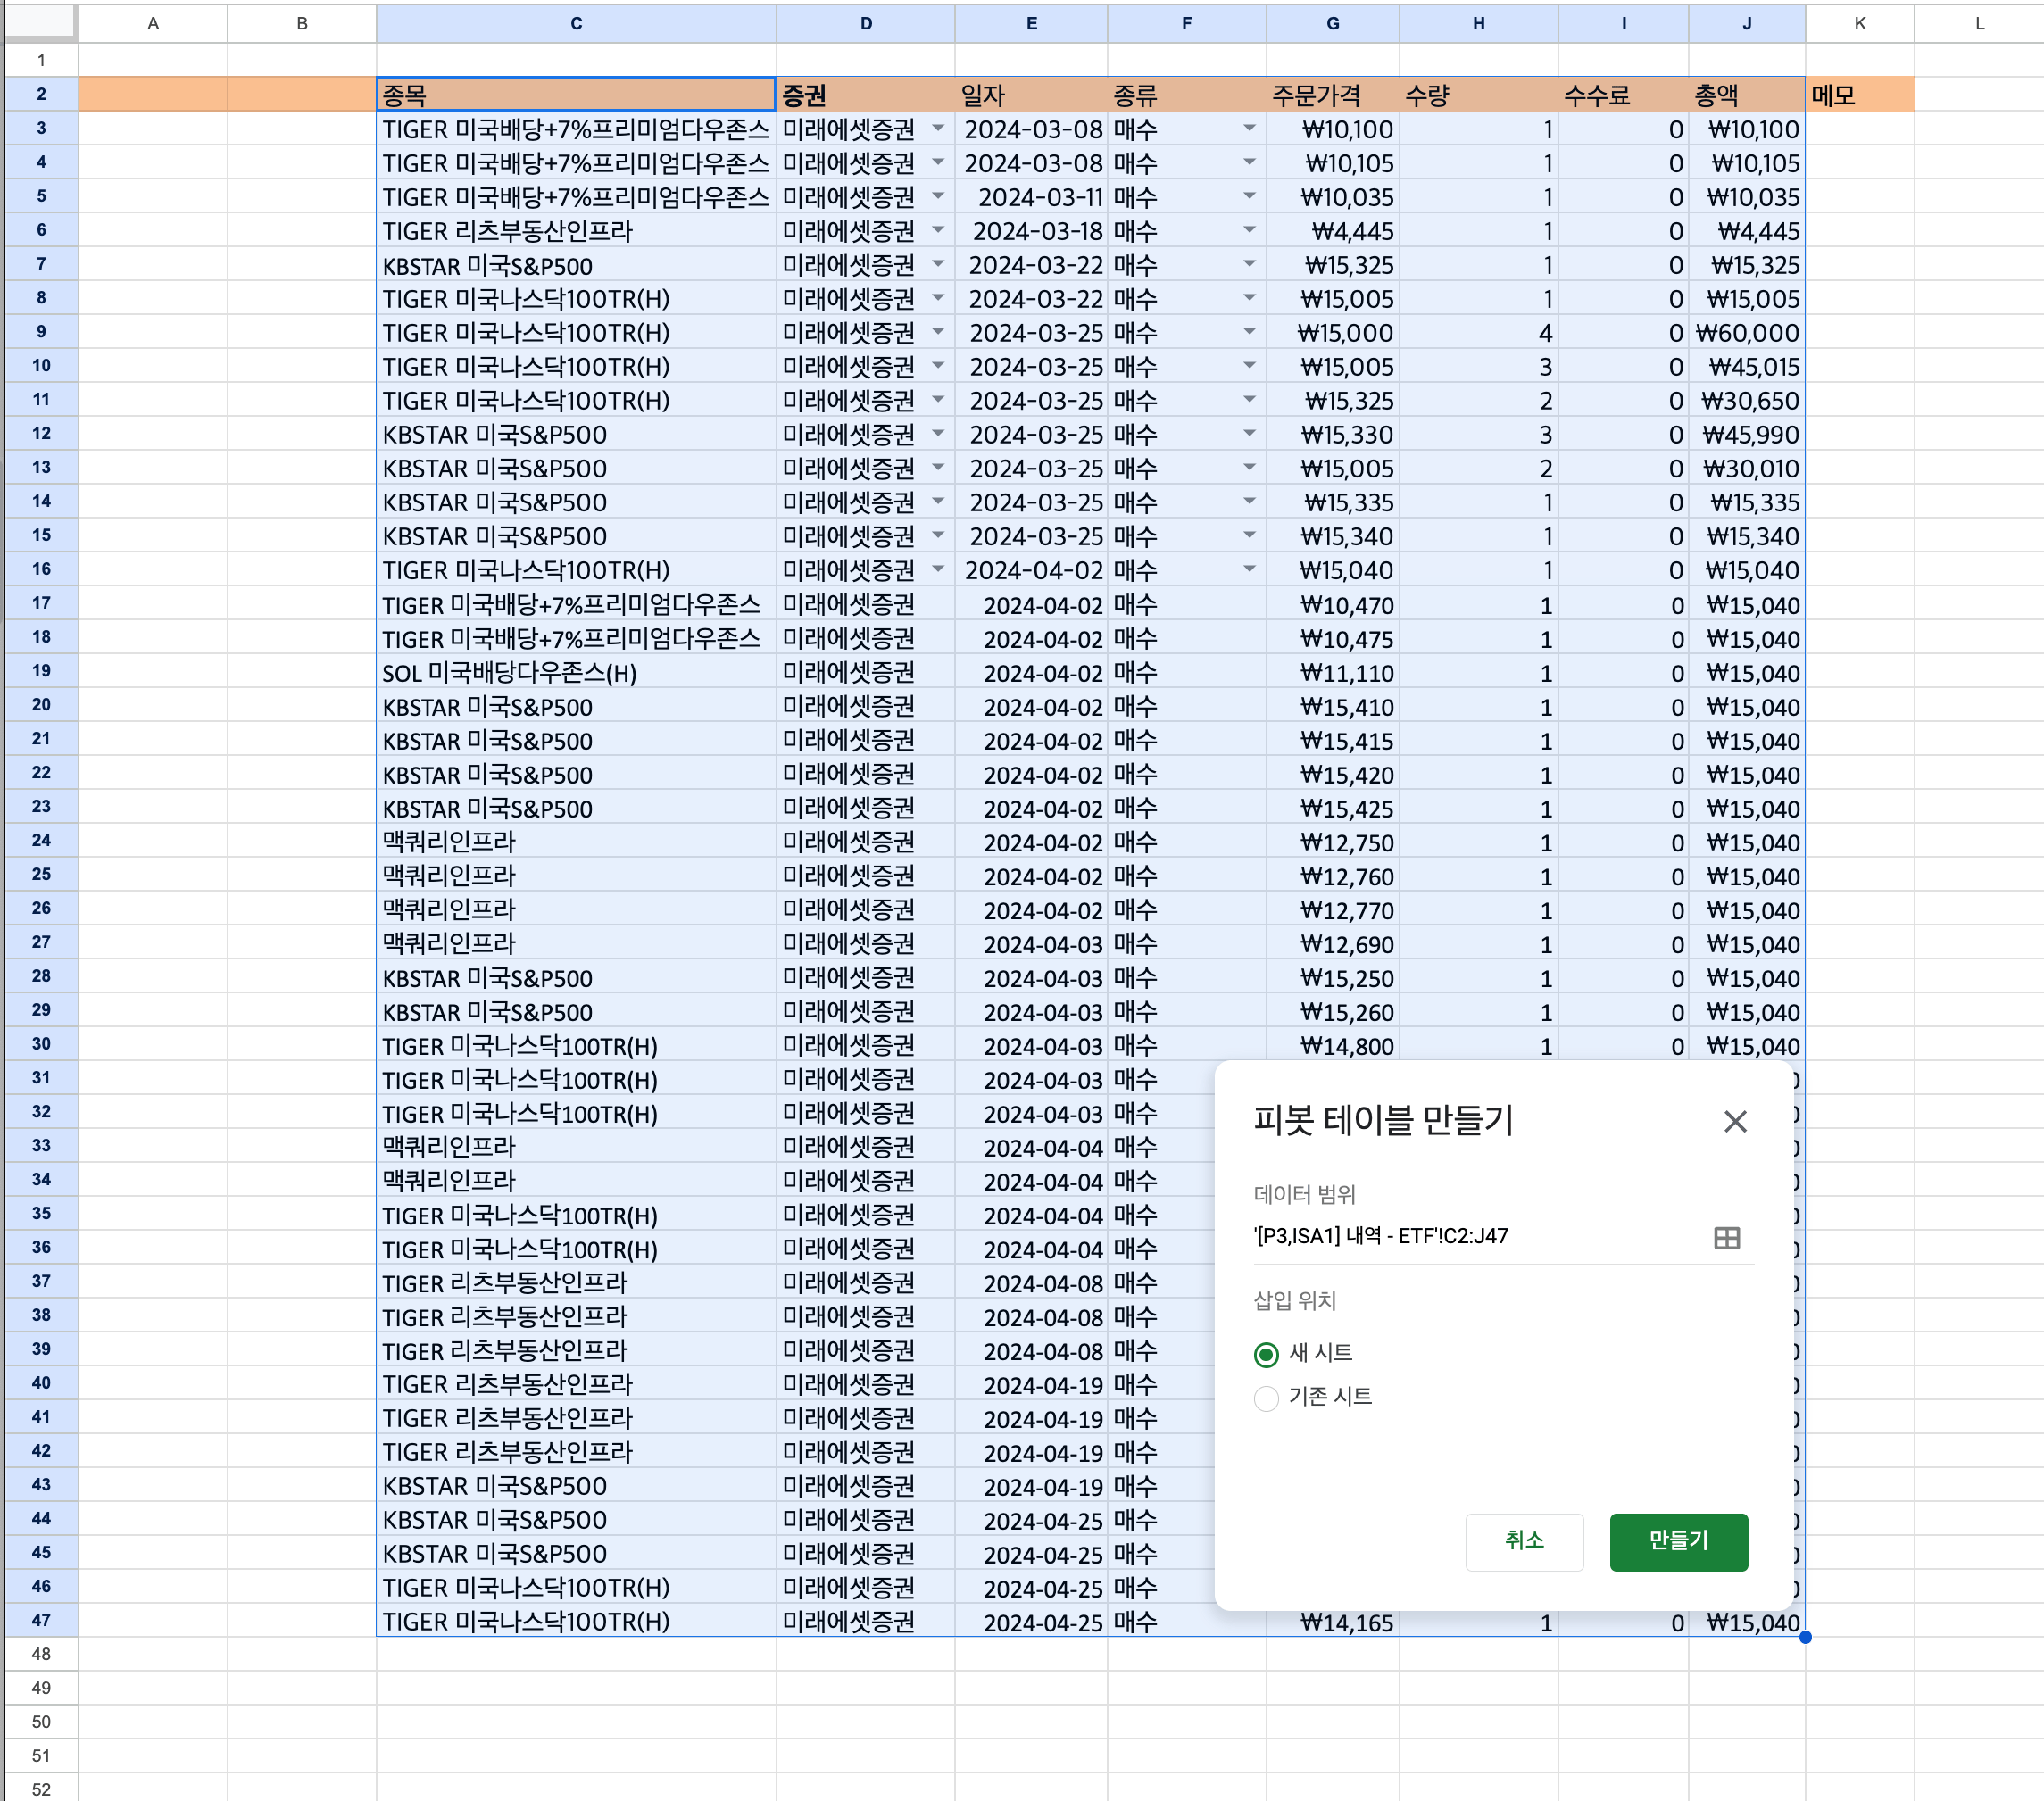This screenshot has width=2044, height=1801.
Task: Click the ₩4,445 order price cell in row 6
Action: (x=1333, y=230)
